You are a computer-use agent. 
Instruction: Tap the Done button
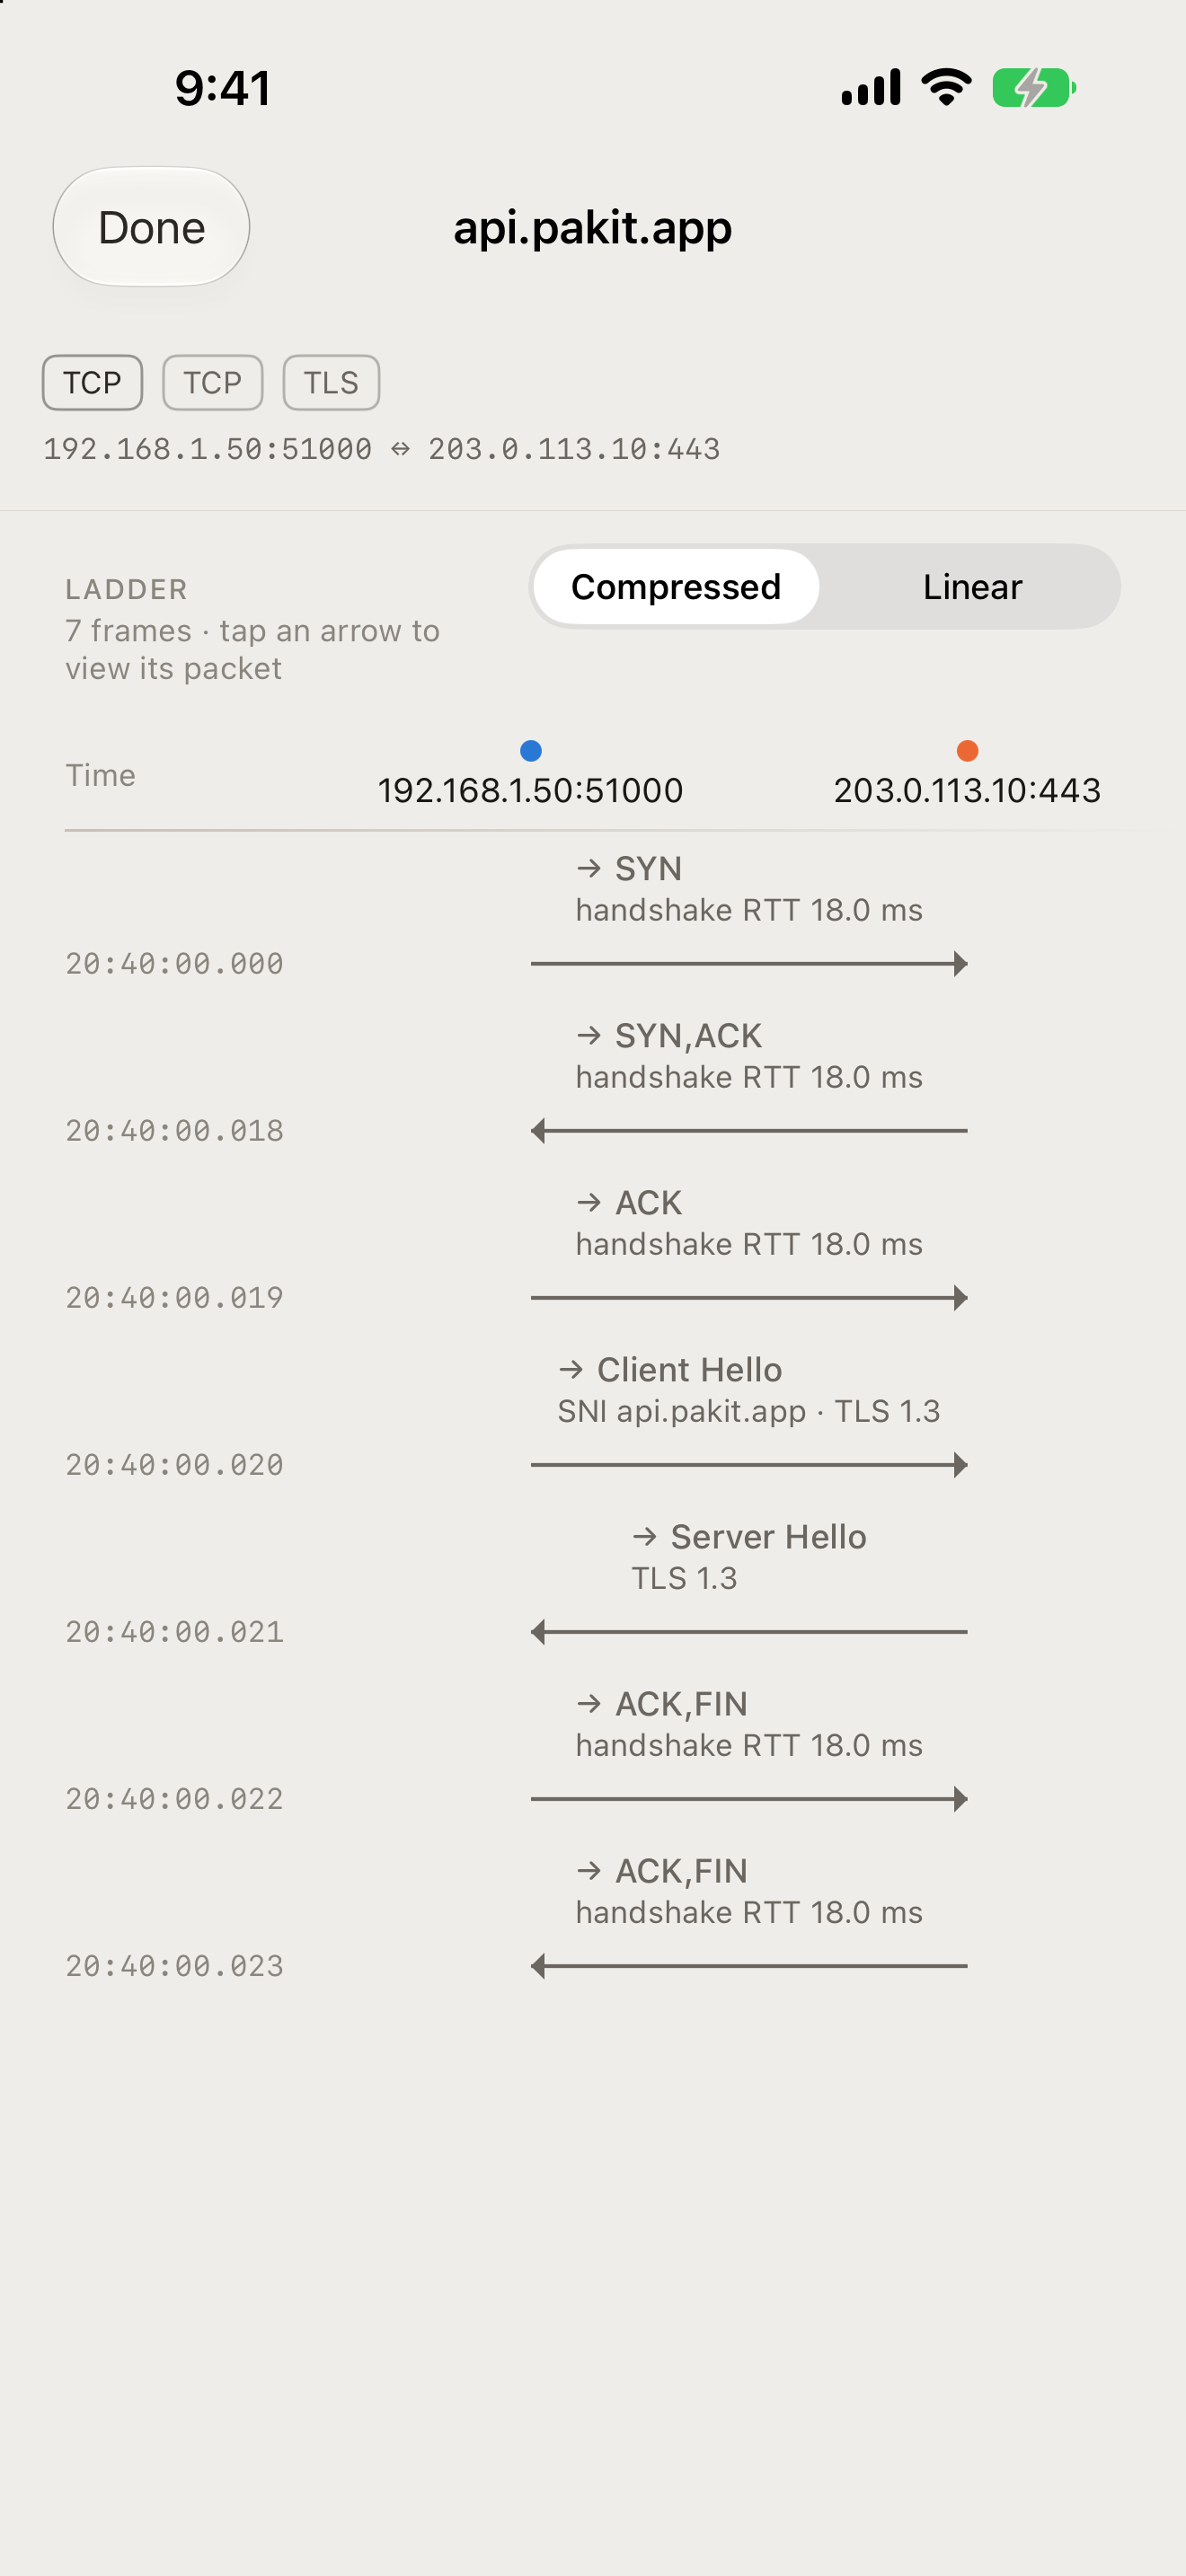pos(151,227)
